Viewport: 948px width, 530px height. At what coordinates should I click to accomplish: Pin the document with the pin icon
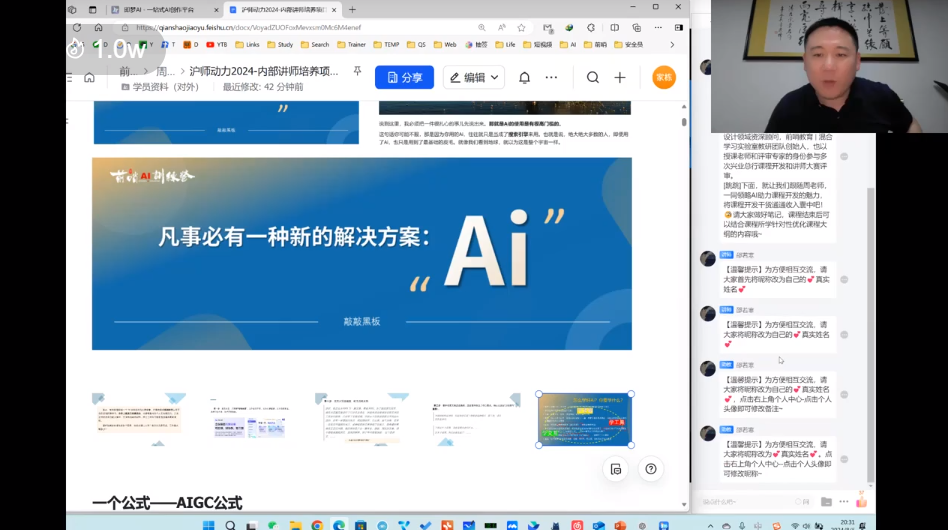point(357,71)
